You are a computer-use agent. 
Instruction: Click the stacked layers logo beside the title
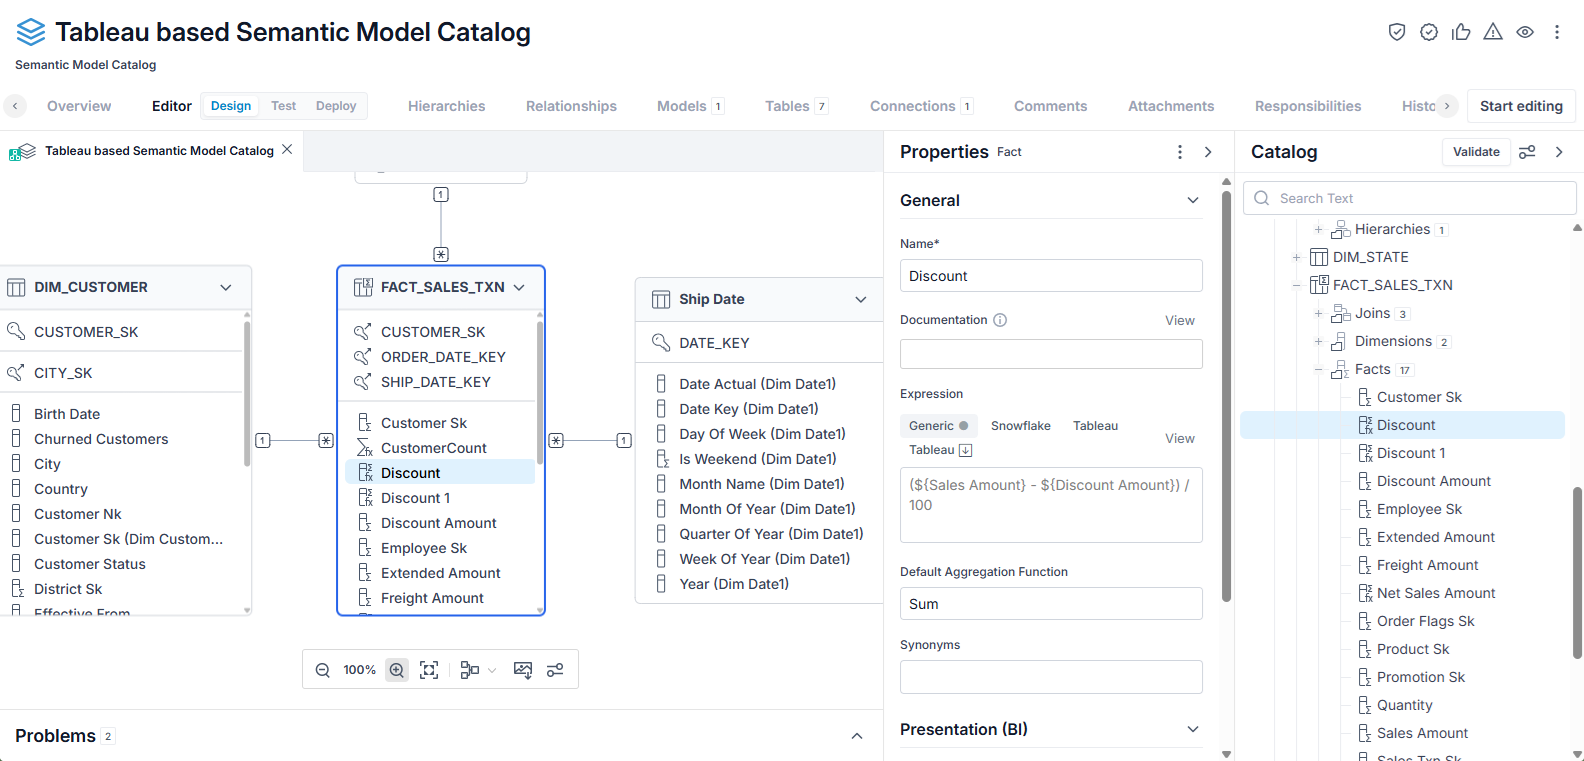pos(31,32)
